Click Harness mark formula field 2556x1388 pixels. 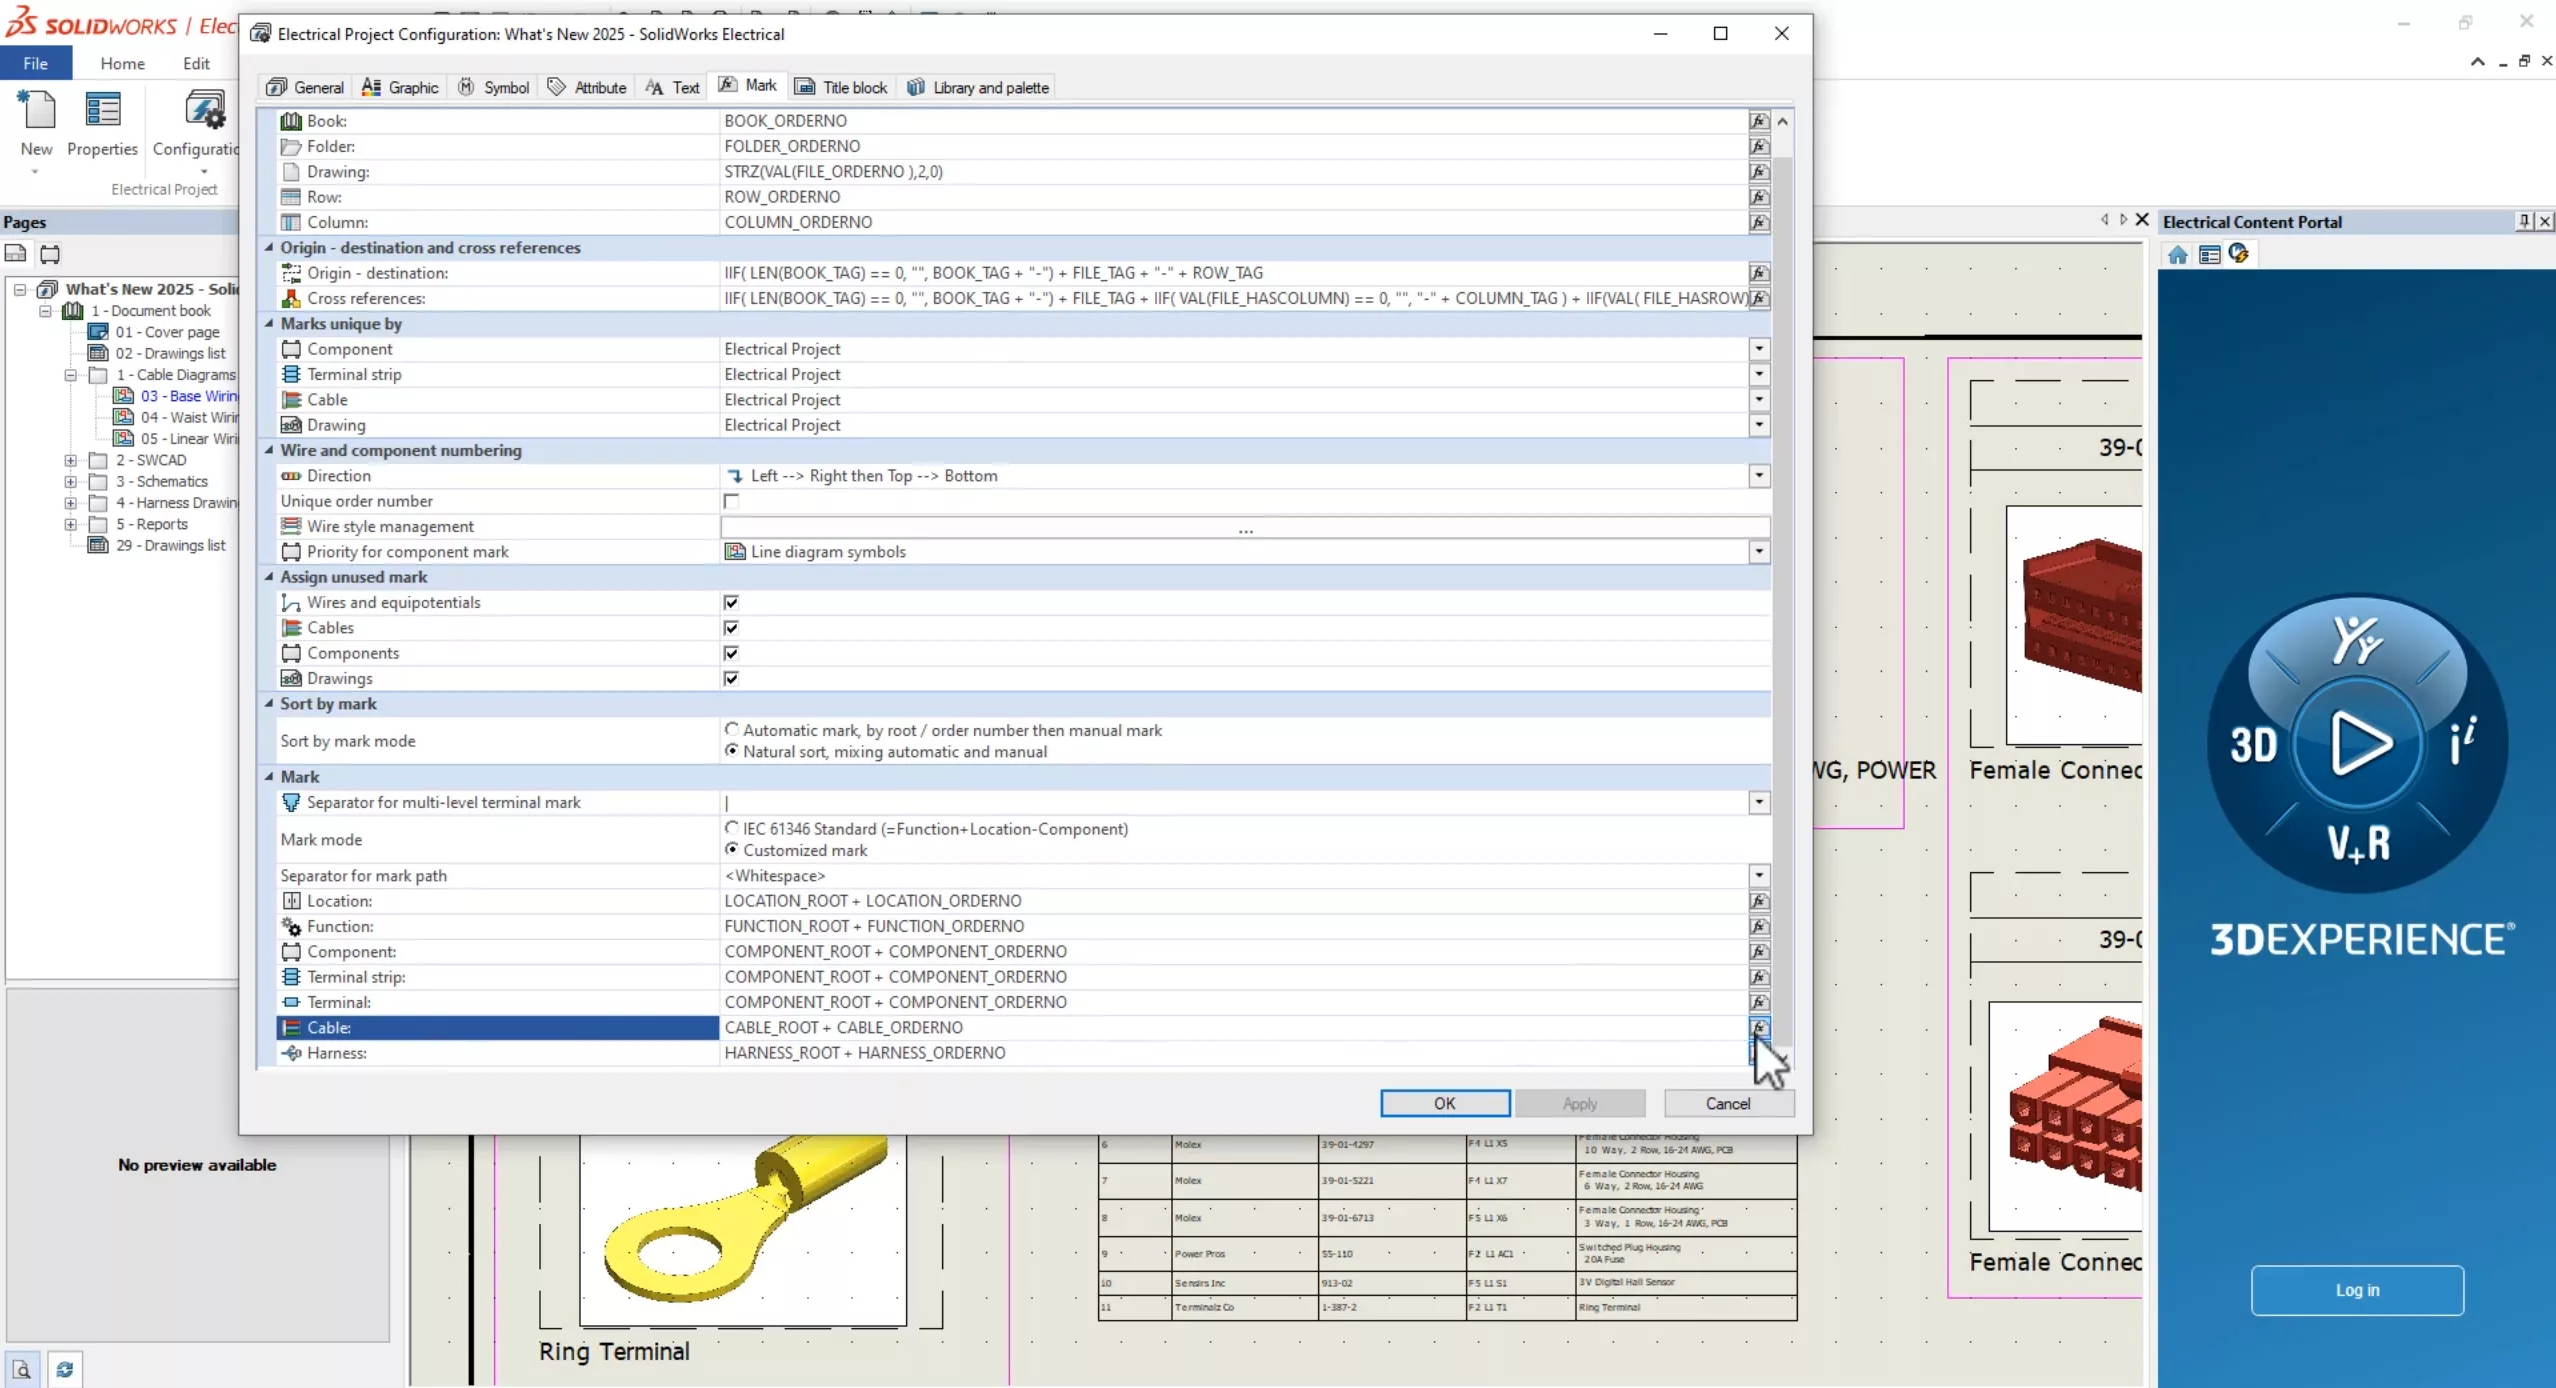click(1232, 1053)
